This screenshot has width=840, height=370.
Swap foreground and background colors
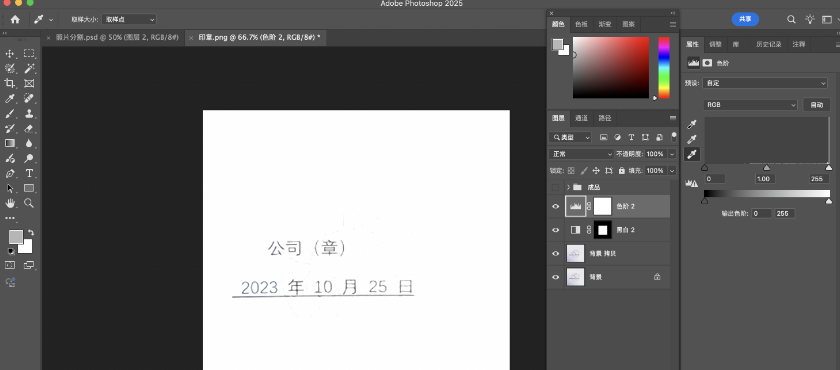pyautogui.click(x=31, y=233)
